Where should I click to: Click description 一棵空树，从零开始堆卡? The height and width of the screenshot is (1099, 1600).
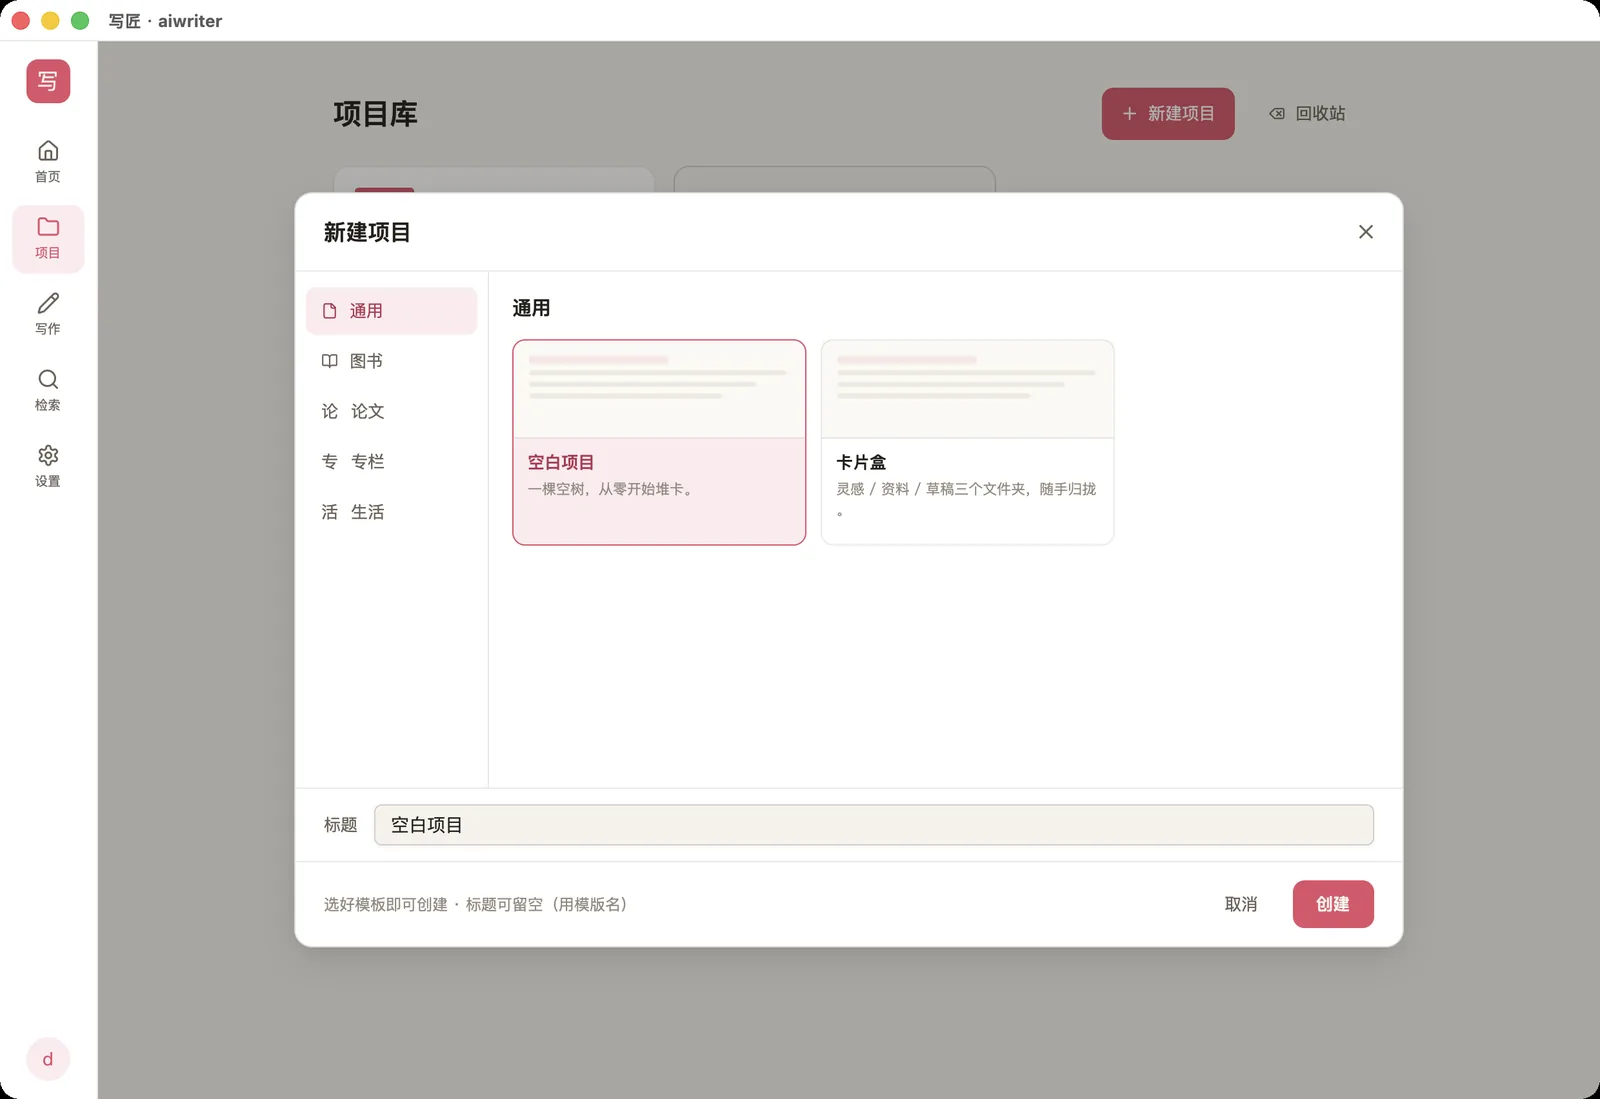pyautogui.click(x=610, y=489)
